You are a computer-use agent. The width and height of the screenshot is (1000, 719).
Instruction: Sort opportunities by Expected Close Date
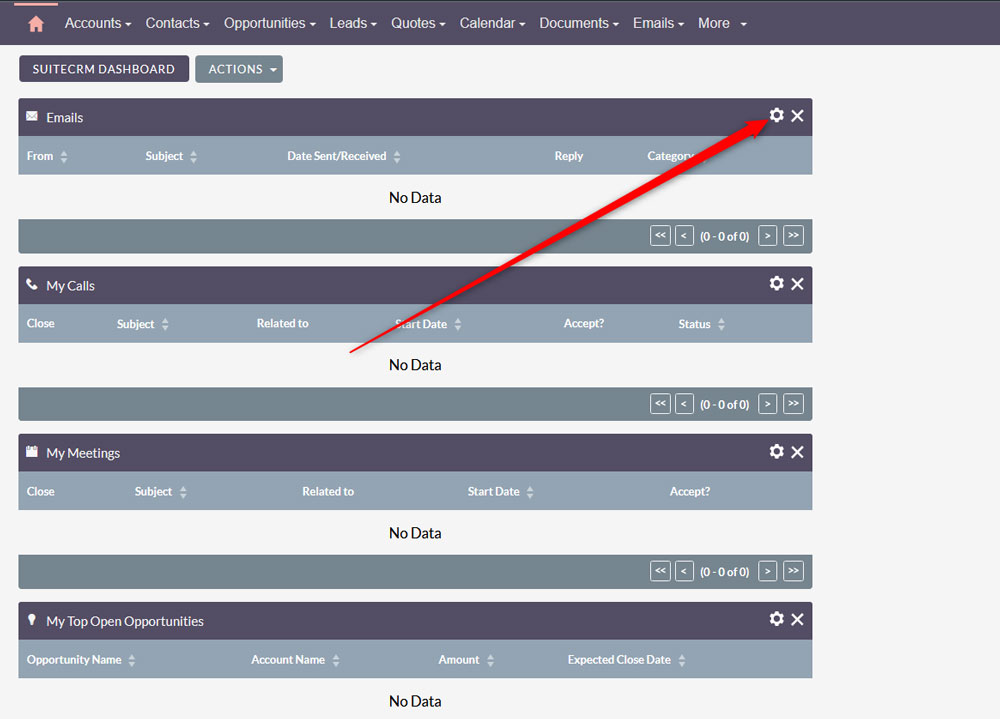[619, 660]
